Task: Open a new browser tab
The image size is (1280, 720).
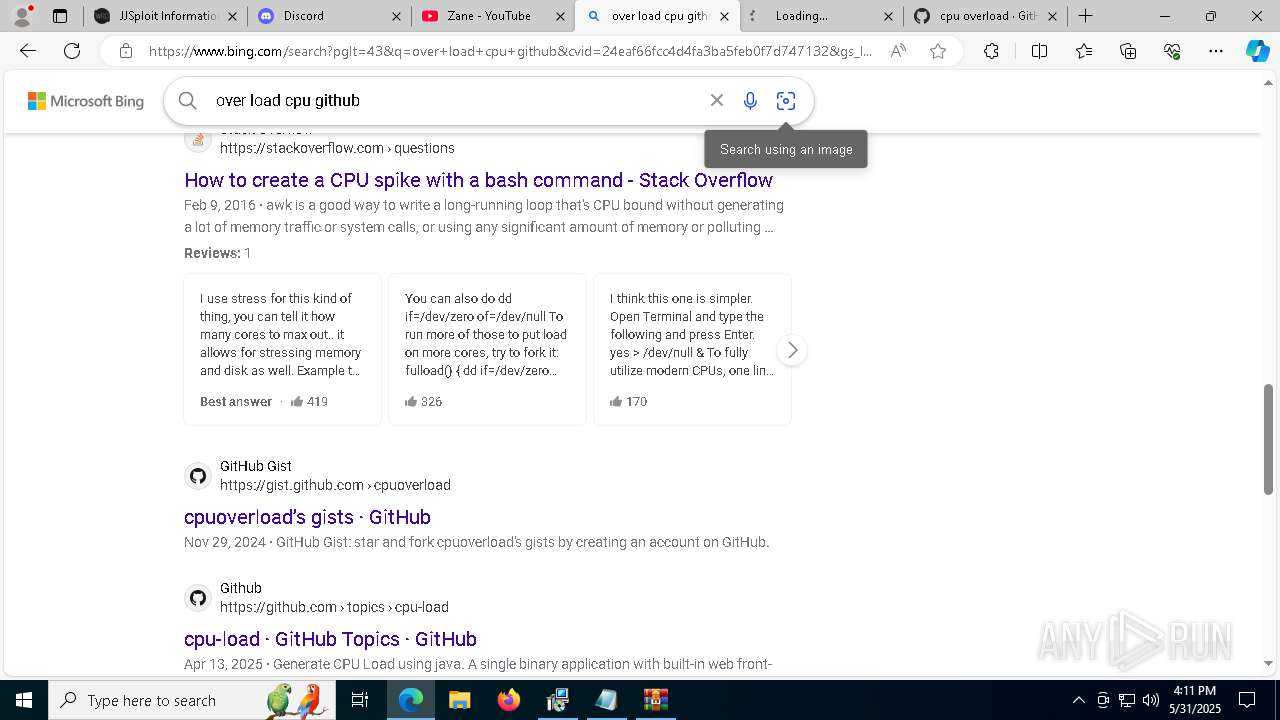Action: tap(1085, 16)
